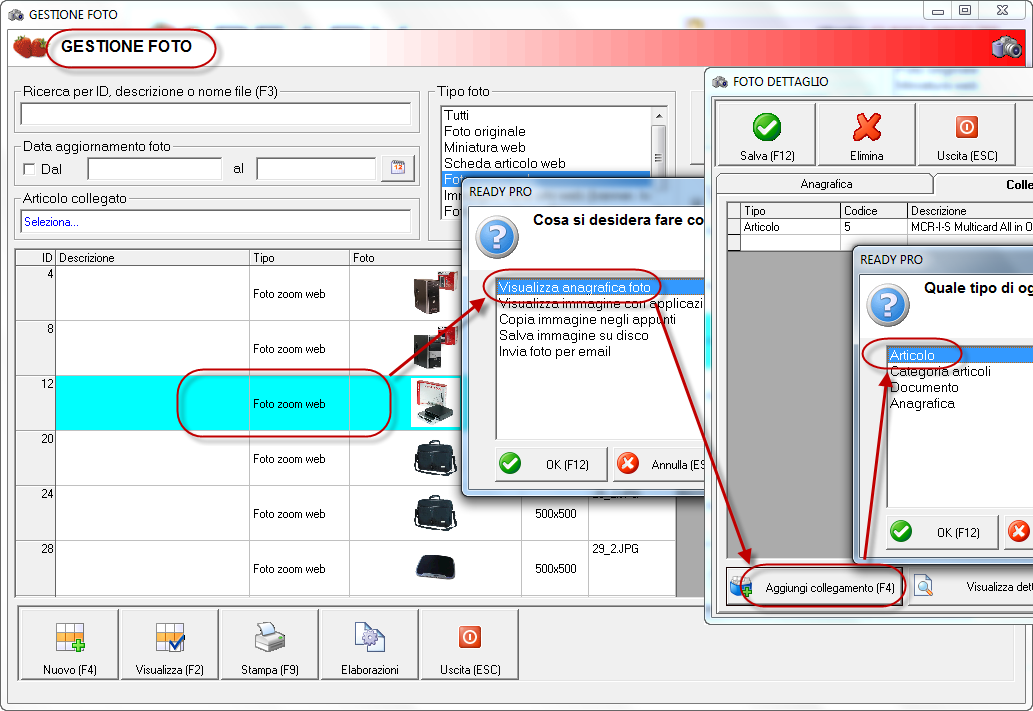
Task: Confirm object type with OK (F12)
Action: pyautogui.click(x=942, y=532)
